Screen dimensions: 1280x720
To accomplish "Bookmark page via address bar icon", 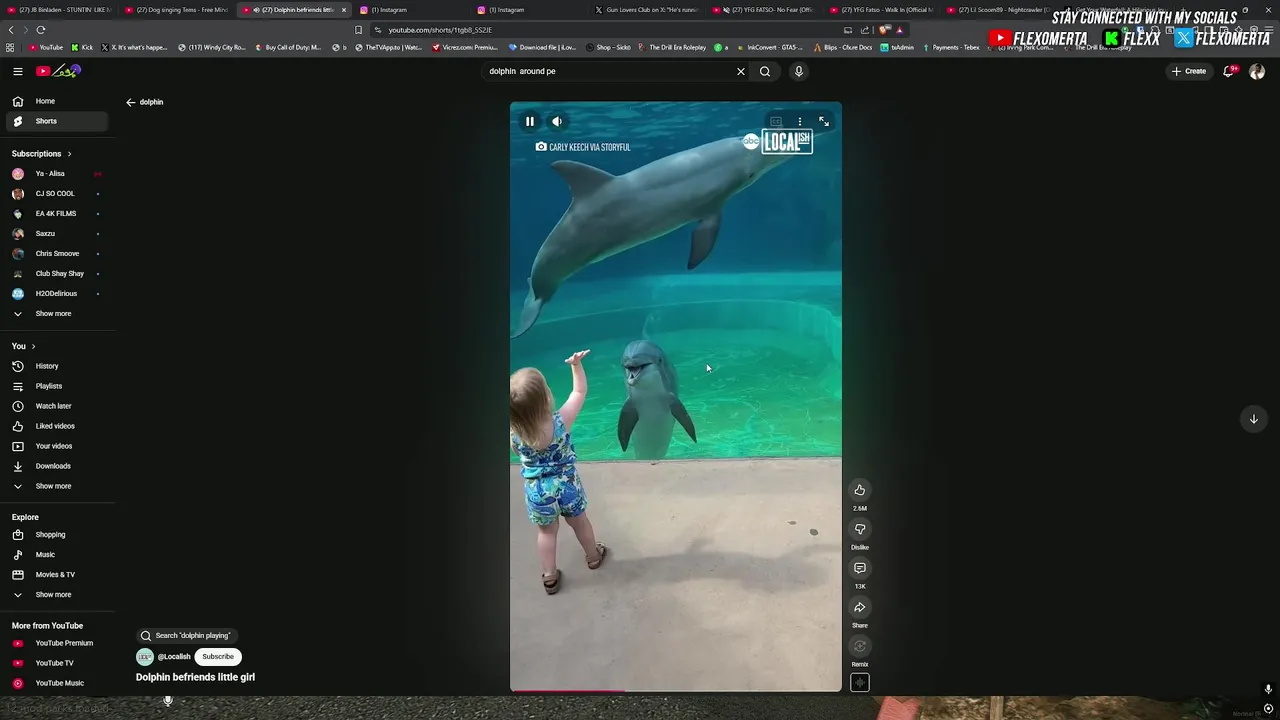I will click(358, 30).
